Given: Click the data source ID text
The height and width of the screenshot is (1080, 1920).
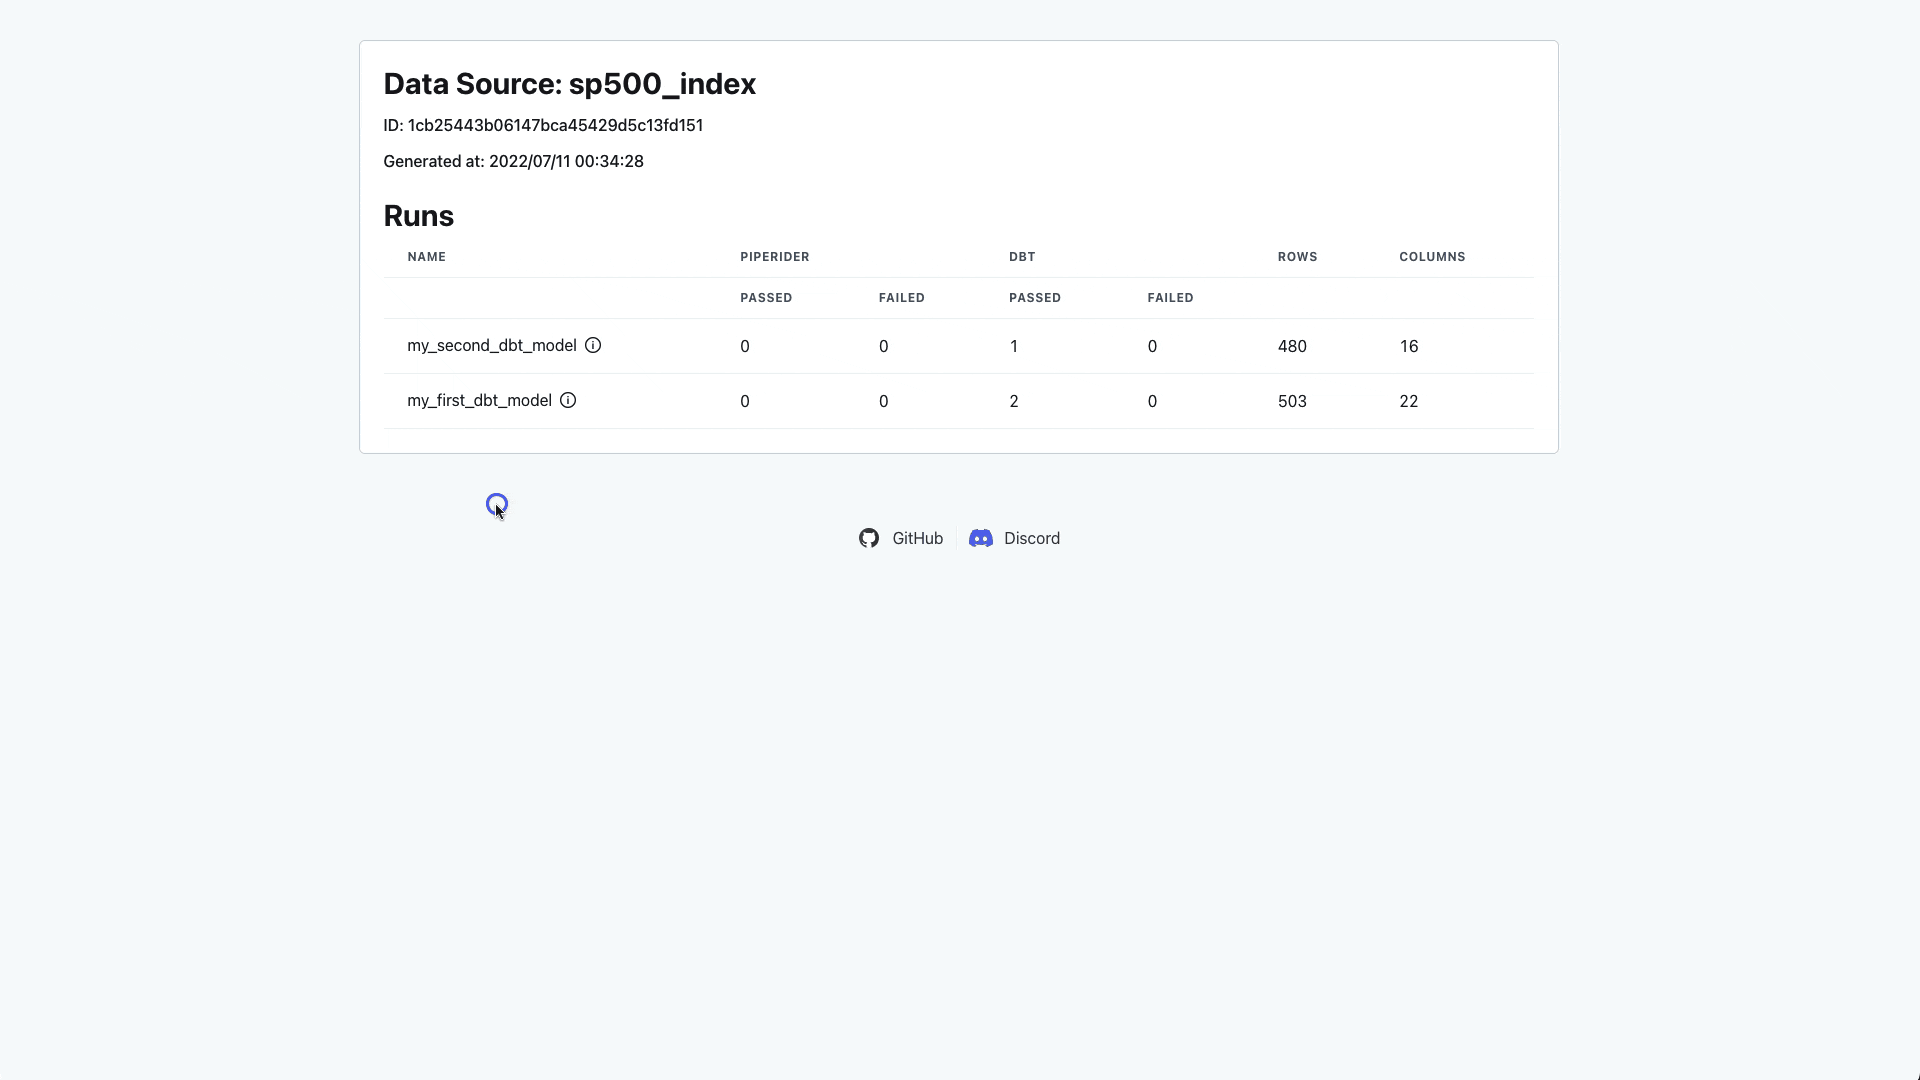Looking at the screenshot, I should [543, 125].
